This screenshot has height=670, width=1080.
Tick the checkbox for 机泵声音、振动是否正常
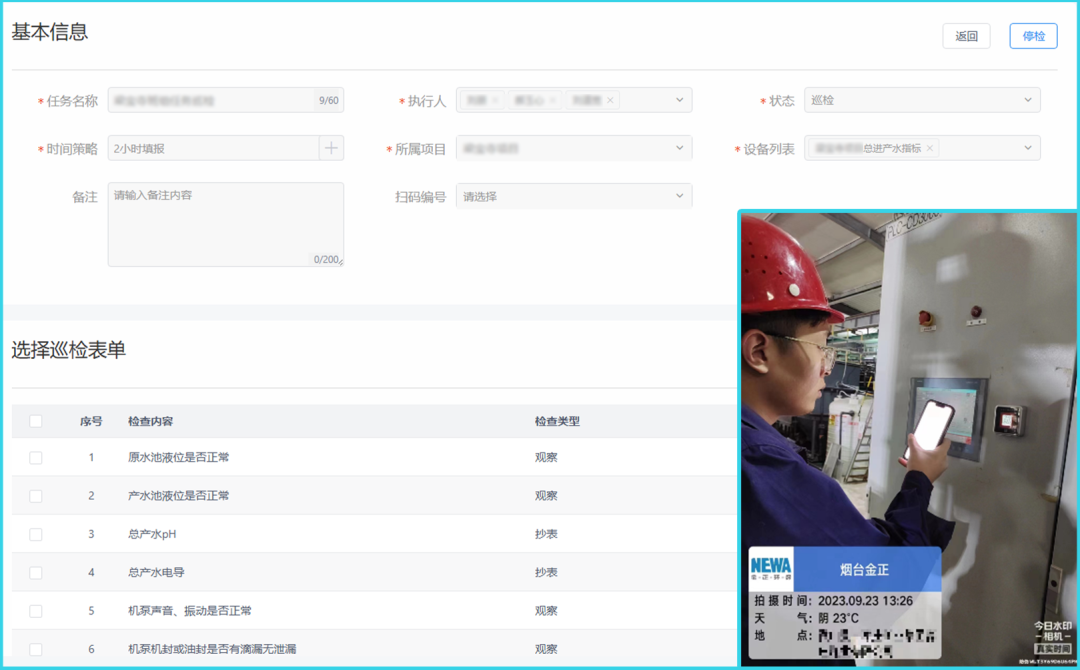coord(36,611)
